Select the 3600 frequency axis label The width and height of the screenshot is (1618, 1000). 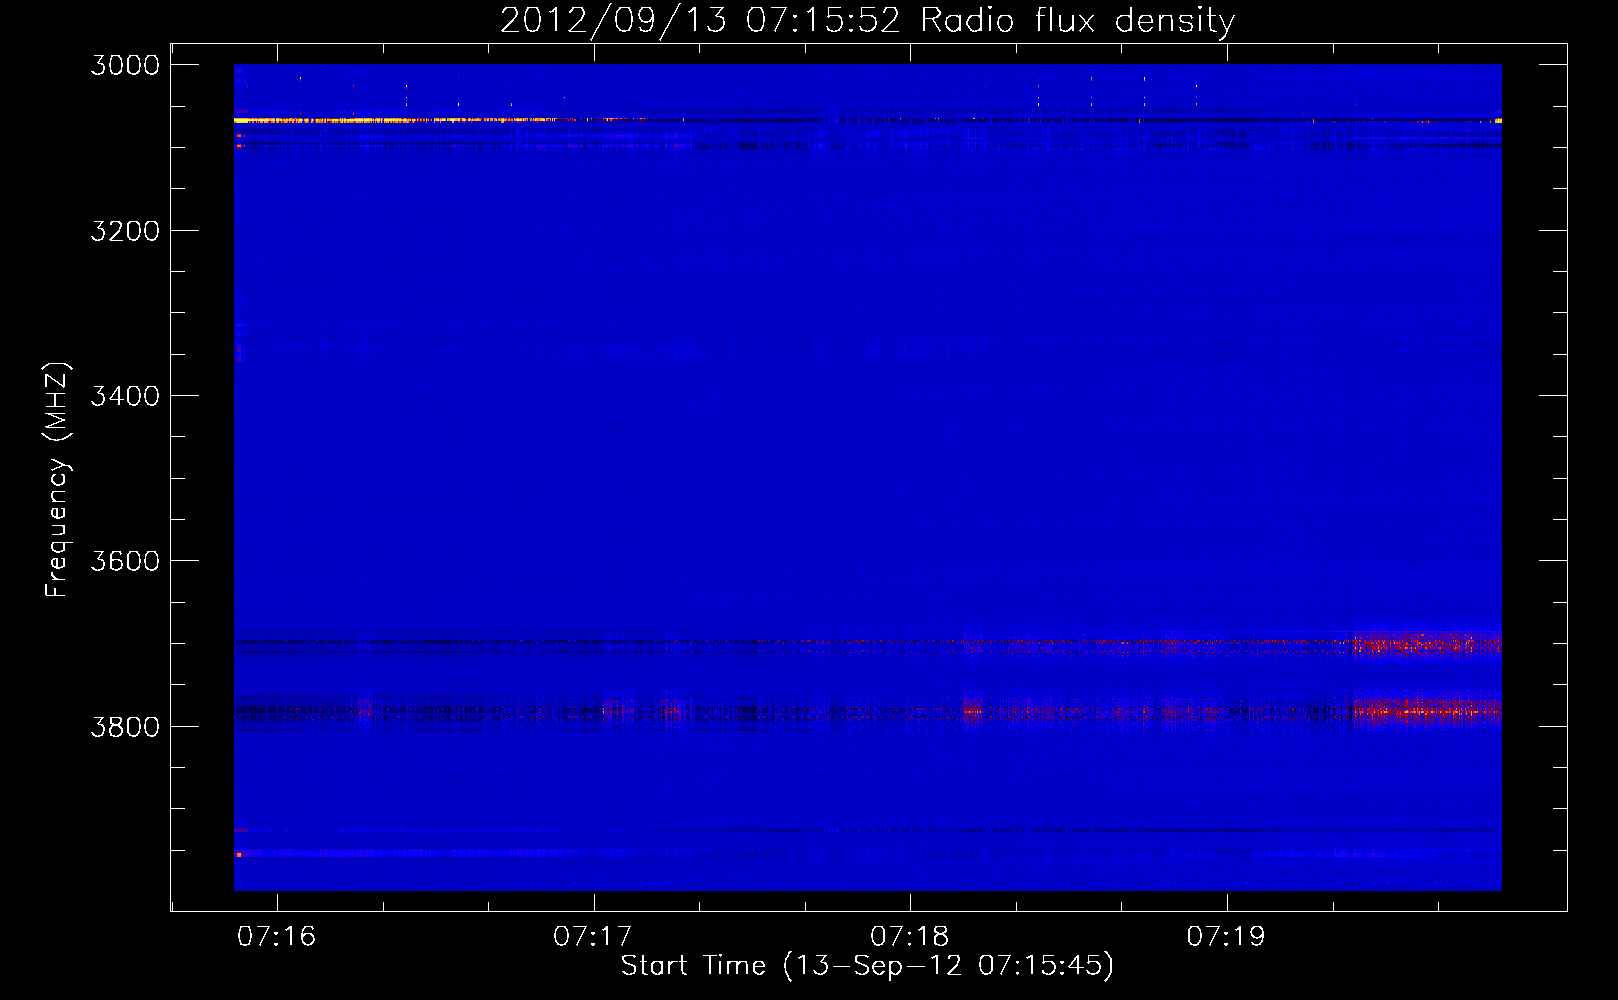pyautogui.click(x=125, y=561)
